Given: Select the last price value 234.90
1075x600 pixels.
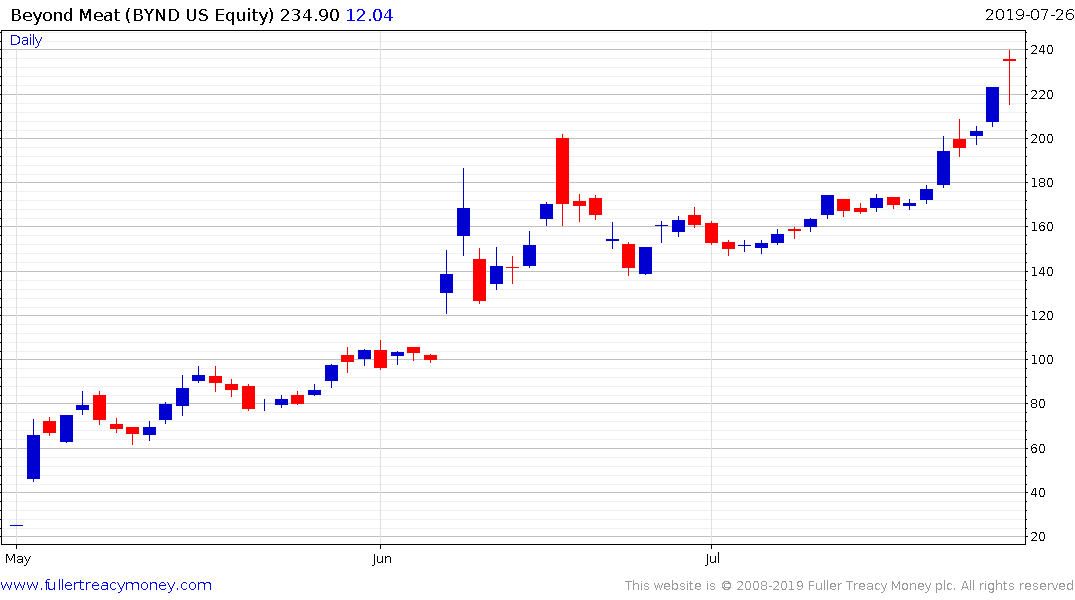Looking at the screenshot, I should [310, 15].
